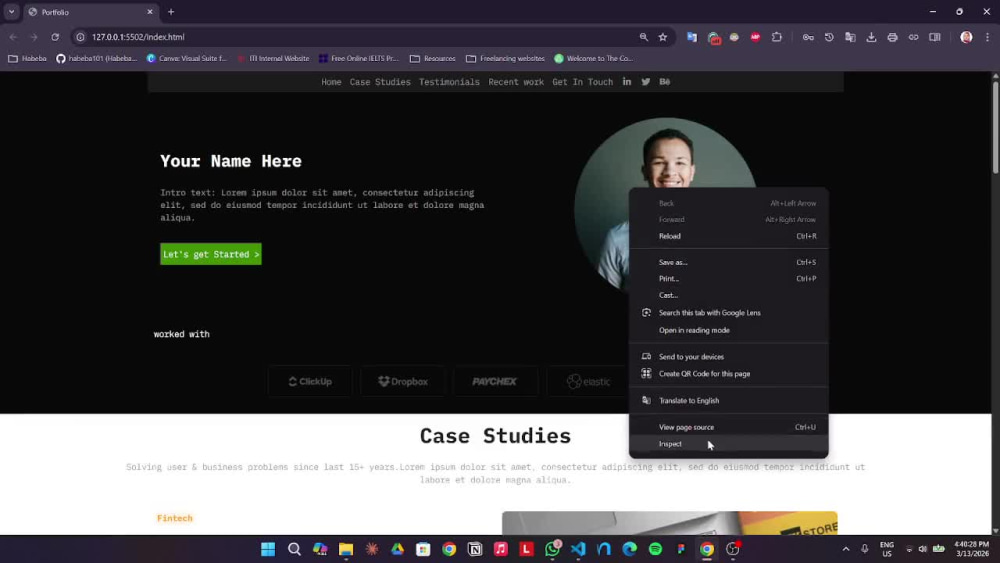
Task: Open Welcome to The Co... bookmark
Action: 593,58
